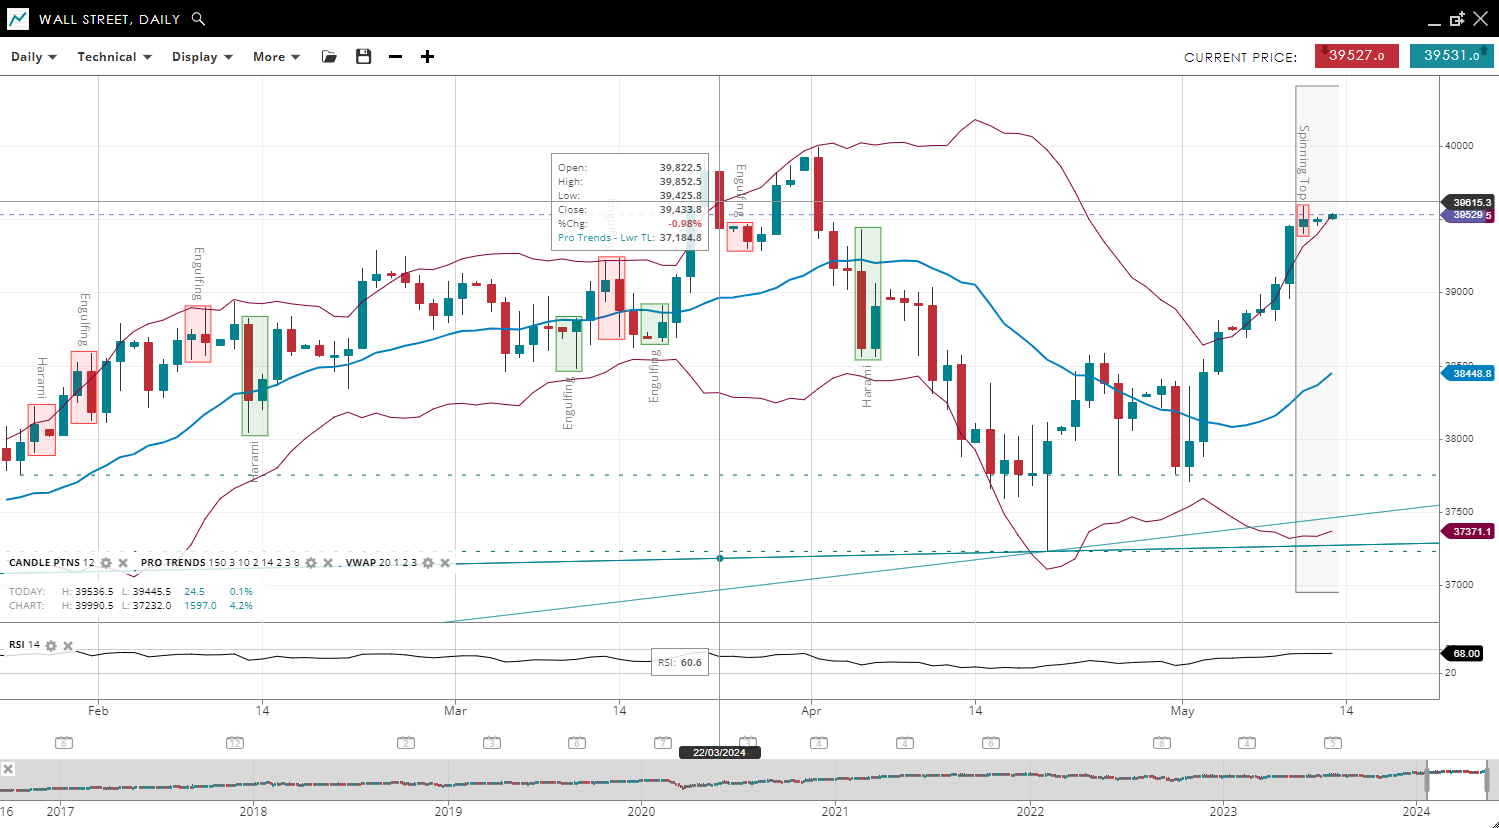The height and width of the screenshot is (828, 1499).
Task: Open Candle Ptns indicator settings gear
Action: point(106,563)
